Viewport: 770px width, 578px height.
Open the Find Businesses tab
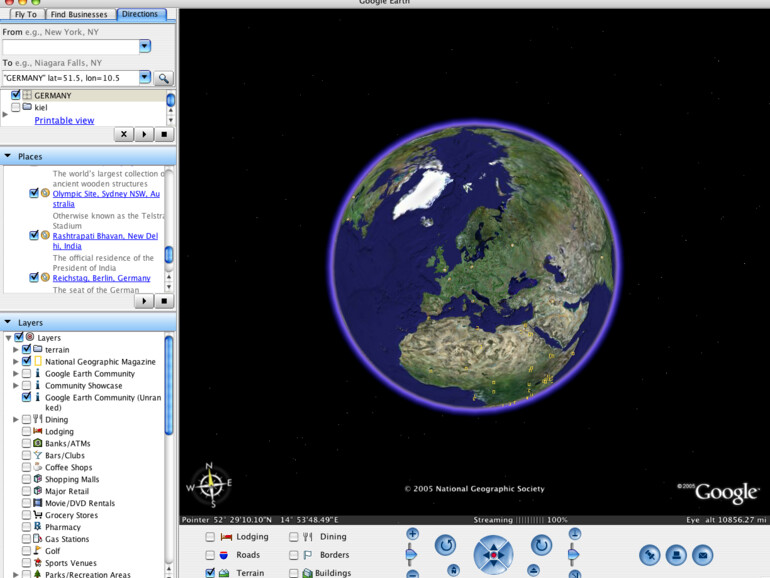(x=80, y=14)
